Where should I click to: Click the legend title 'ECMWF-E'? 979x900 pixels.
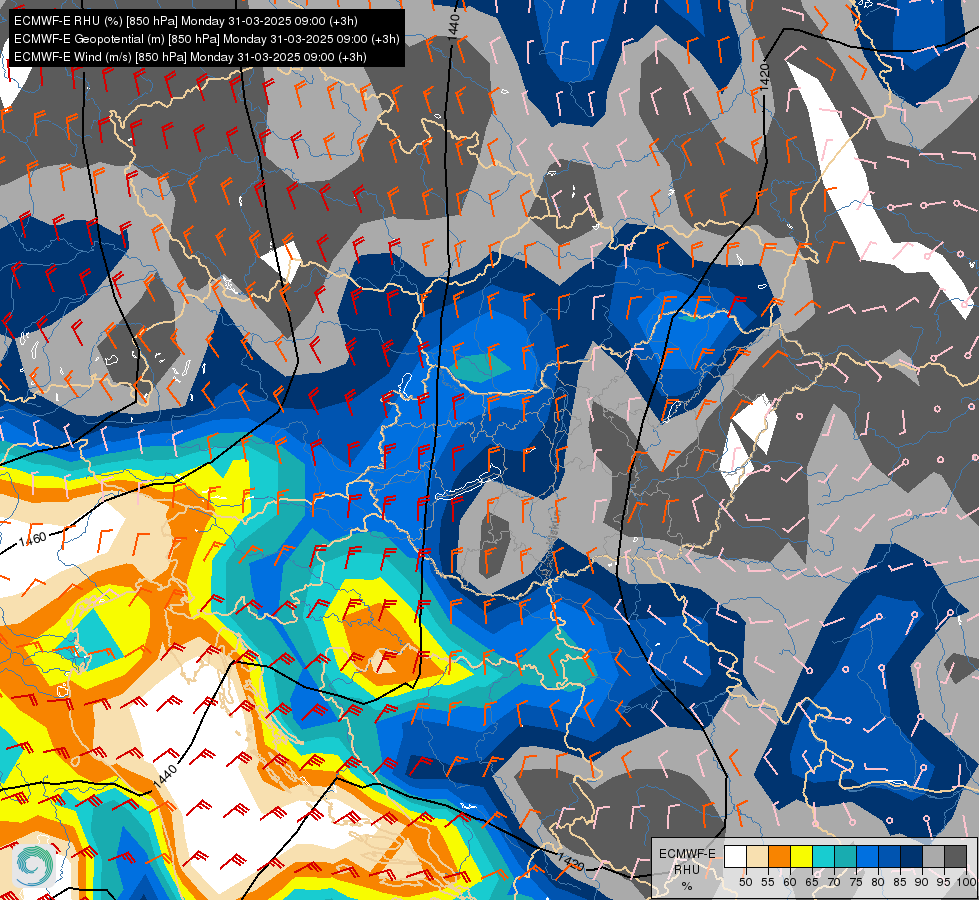tap(687, 854)
